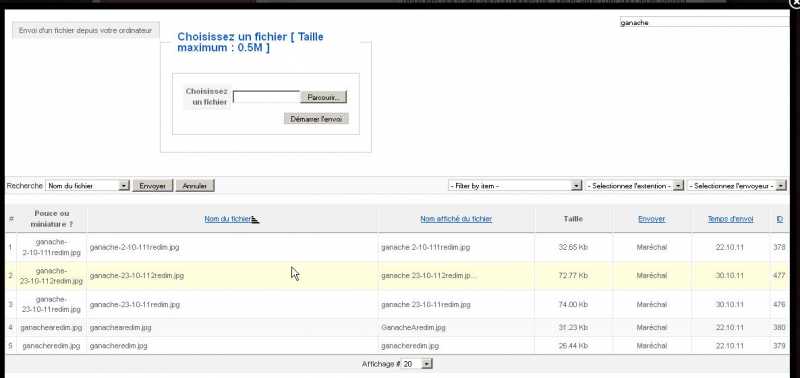Click ID value 380
800x378 pixels.
point(779,327)
